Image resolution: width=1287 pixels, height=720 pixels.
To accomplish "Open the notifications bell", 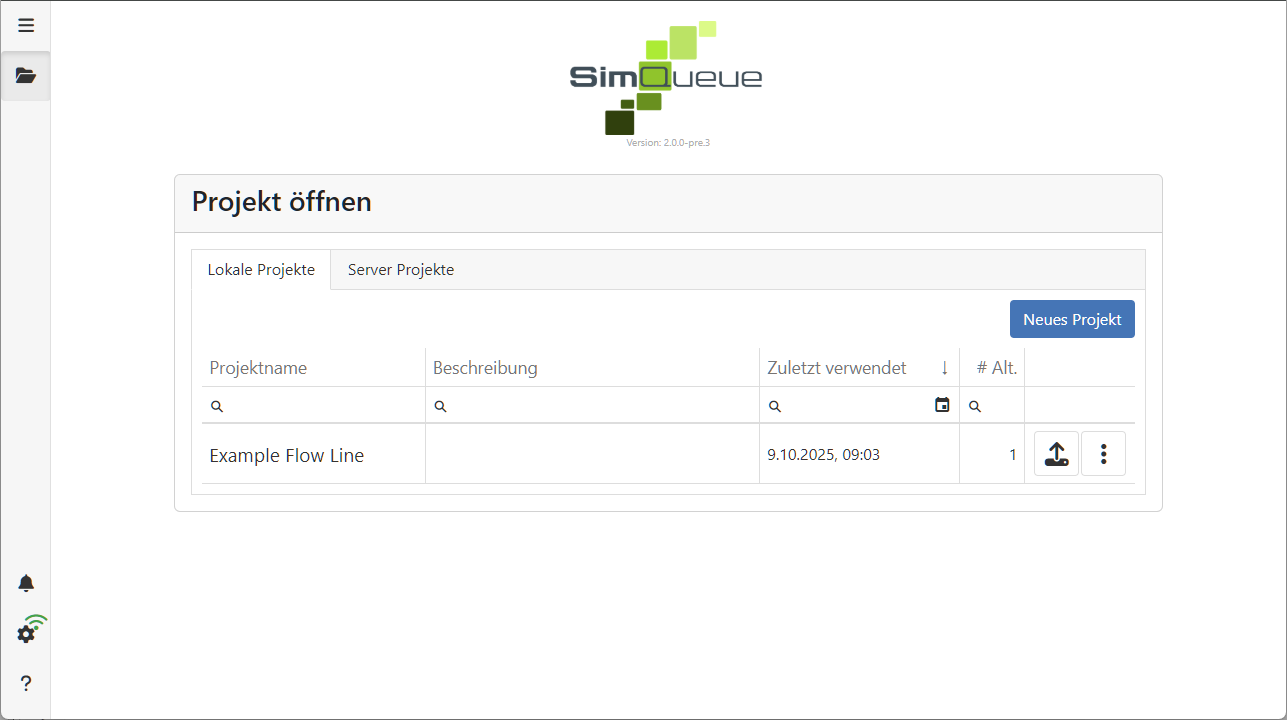I will tap(26, 583).
